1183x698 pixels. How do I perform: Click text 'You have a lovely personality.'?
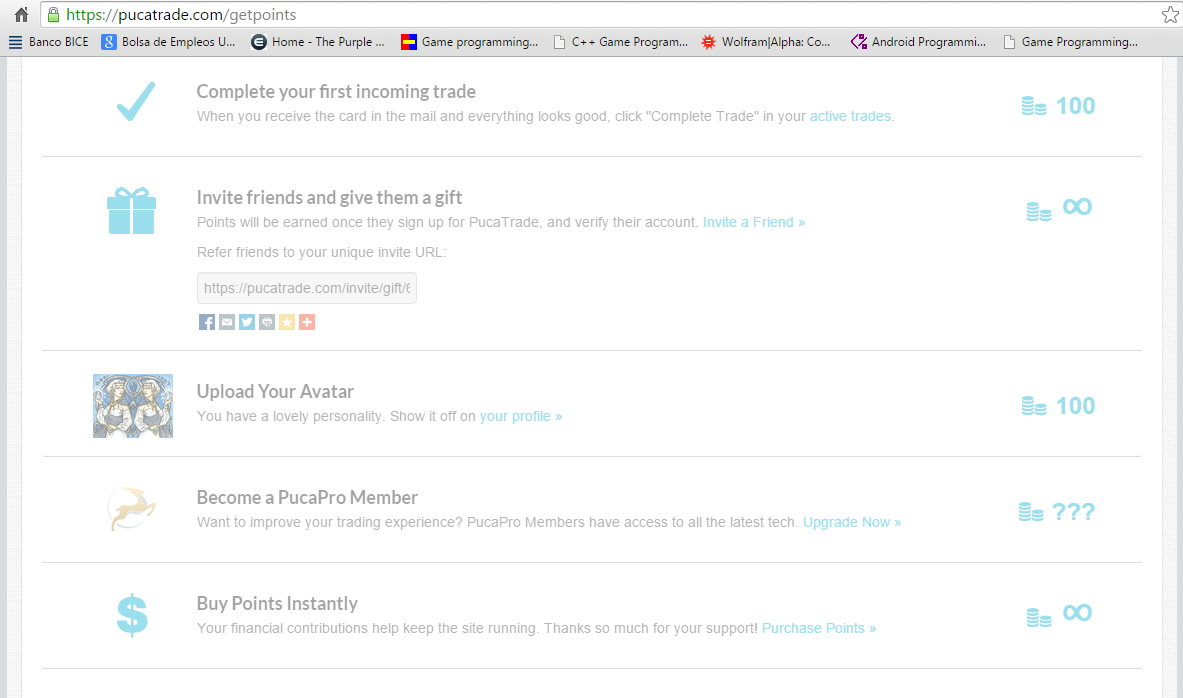coord(290,417)
